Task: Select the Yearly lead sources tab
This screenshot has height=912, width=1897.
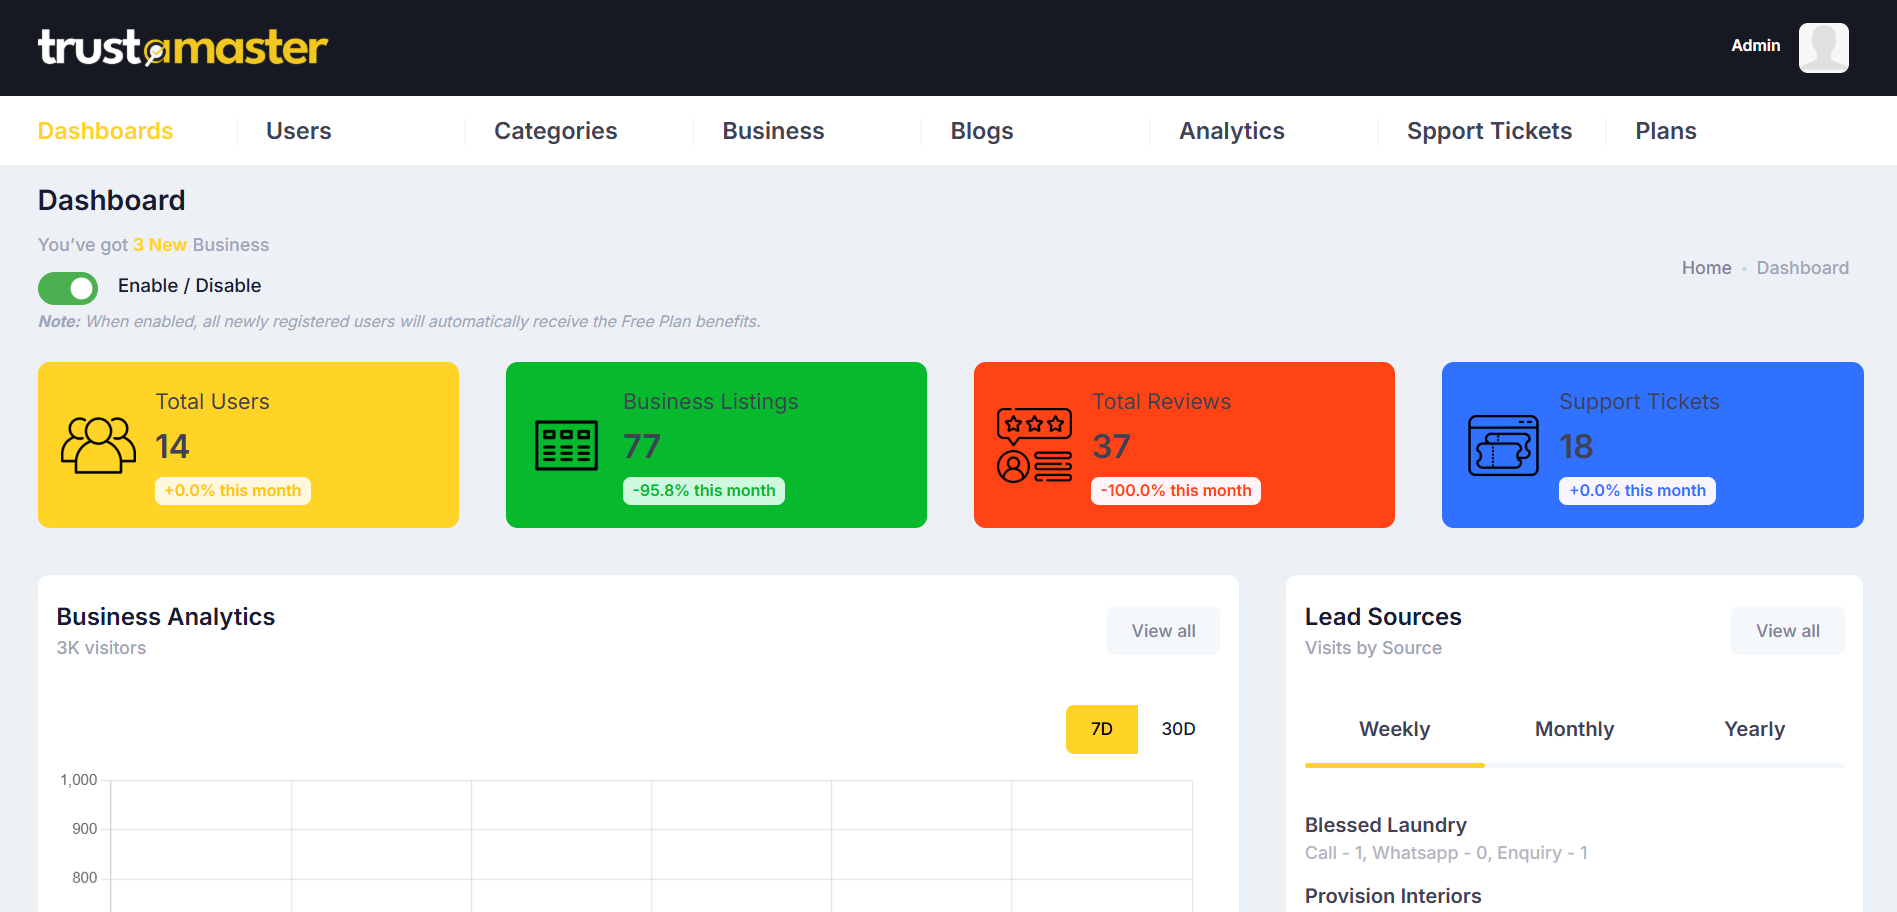Action: (1754, 729)
